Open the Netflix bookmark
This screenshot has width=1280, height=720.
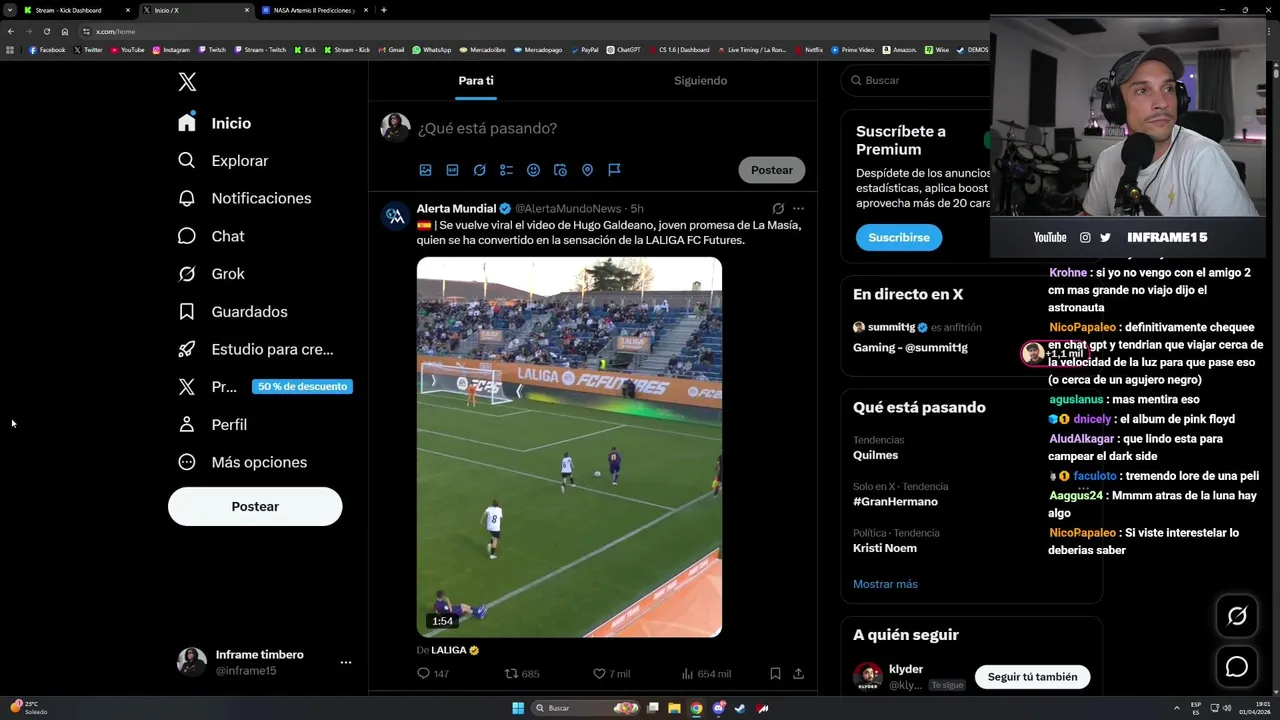coord(809,49)
